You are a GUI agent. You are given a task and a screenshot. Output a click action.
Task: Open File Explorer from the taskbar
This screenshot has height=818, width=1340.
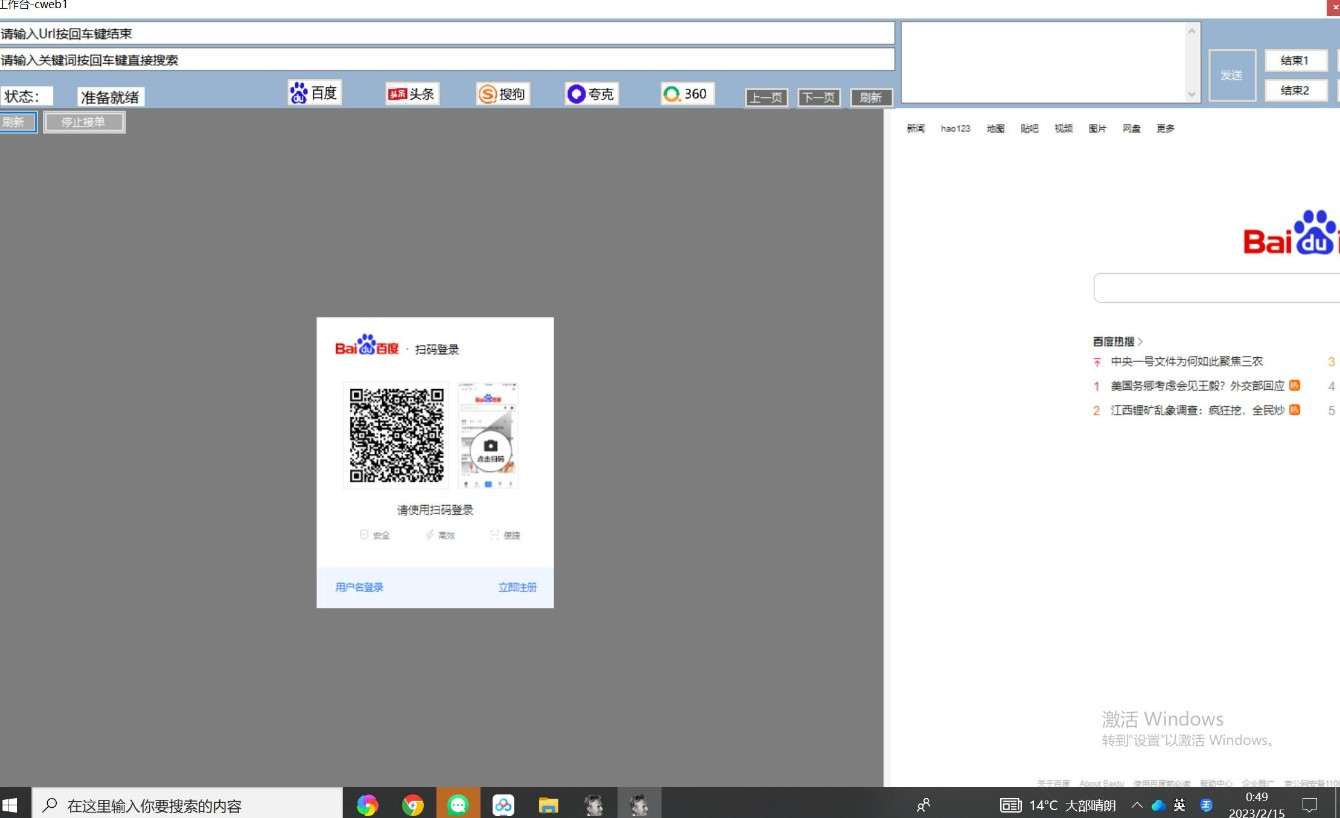coord(548,804)
